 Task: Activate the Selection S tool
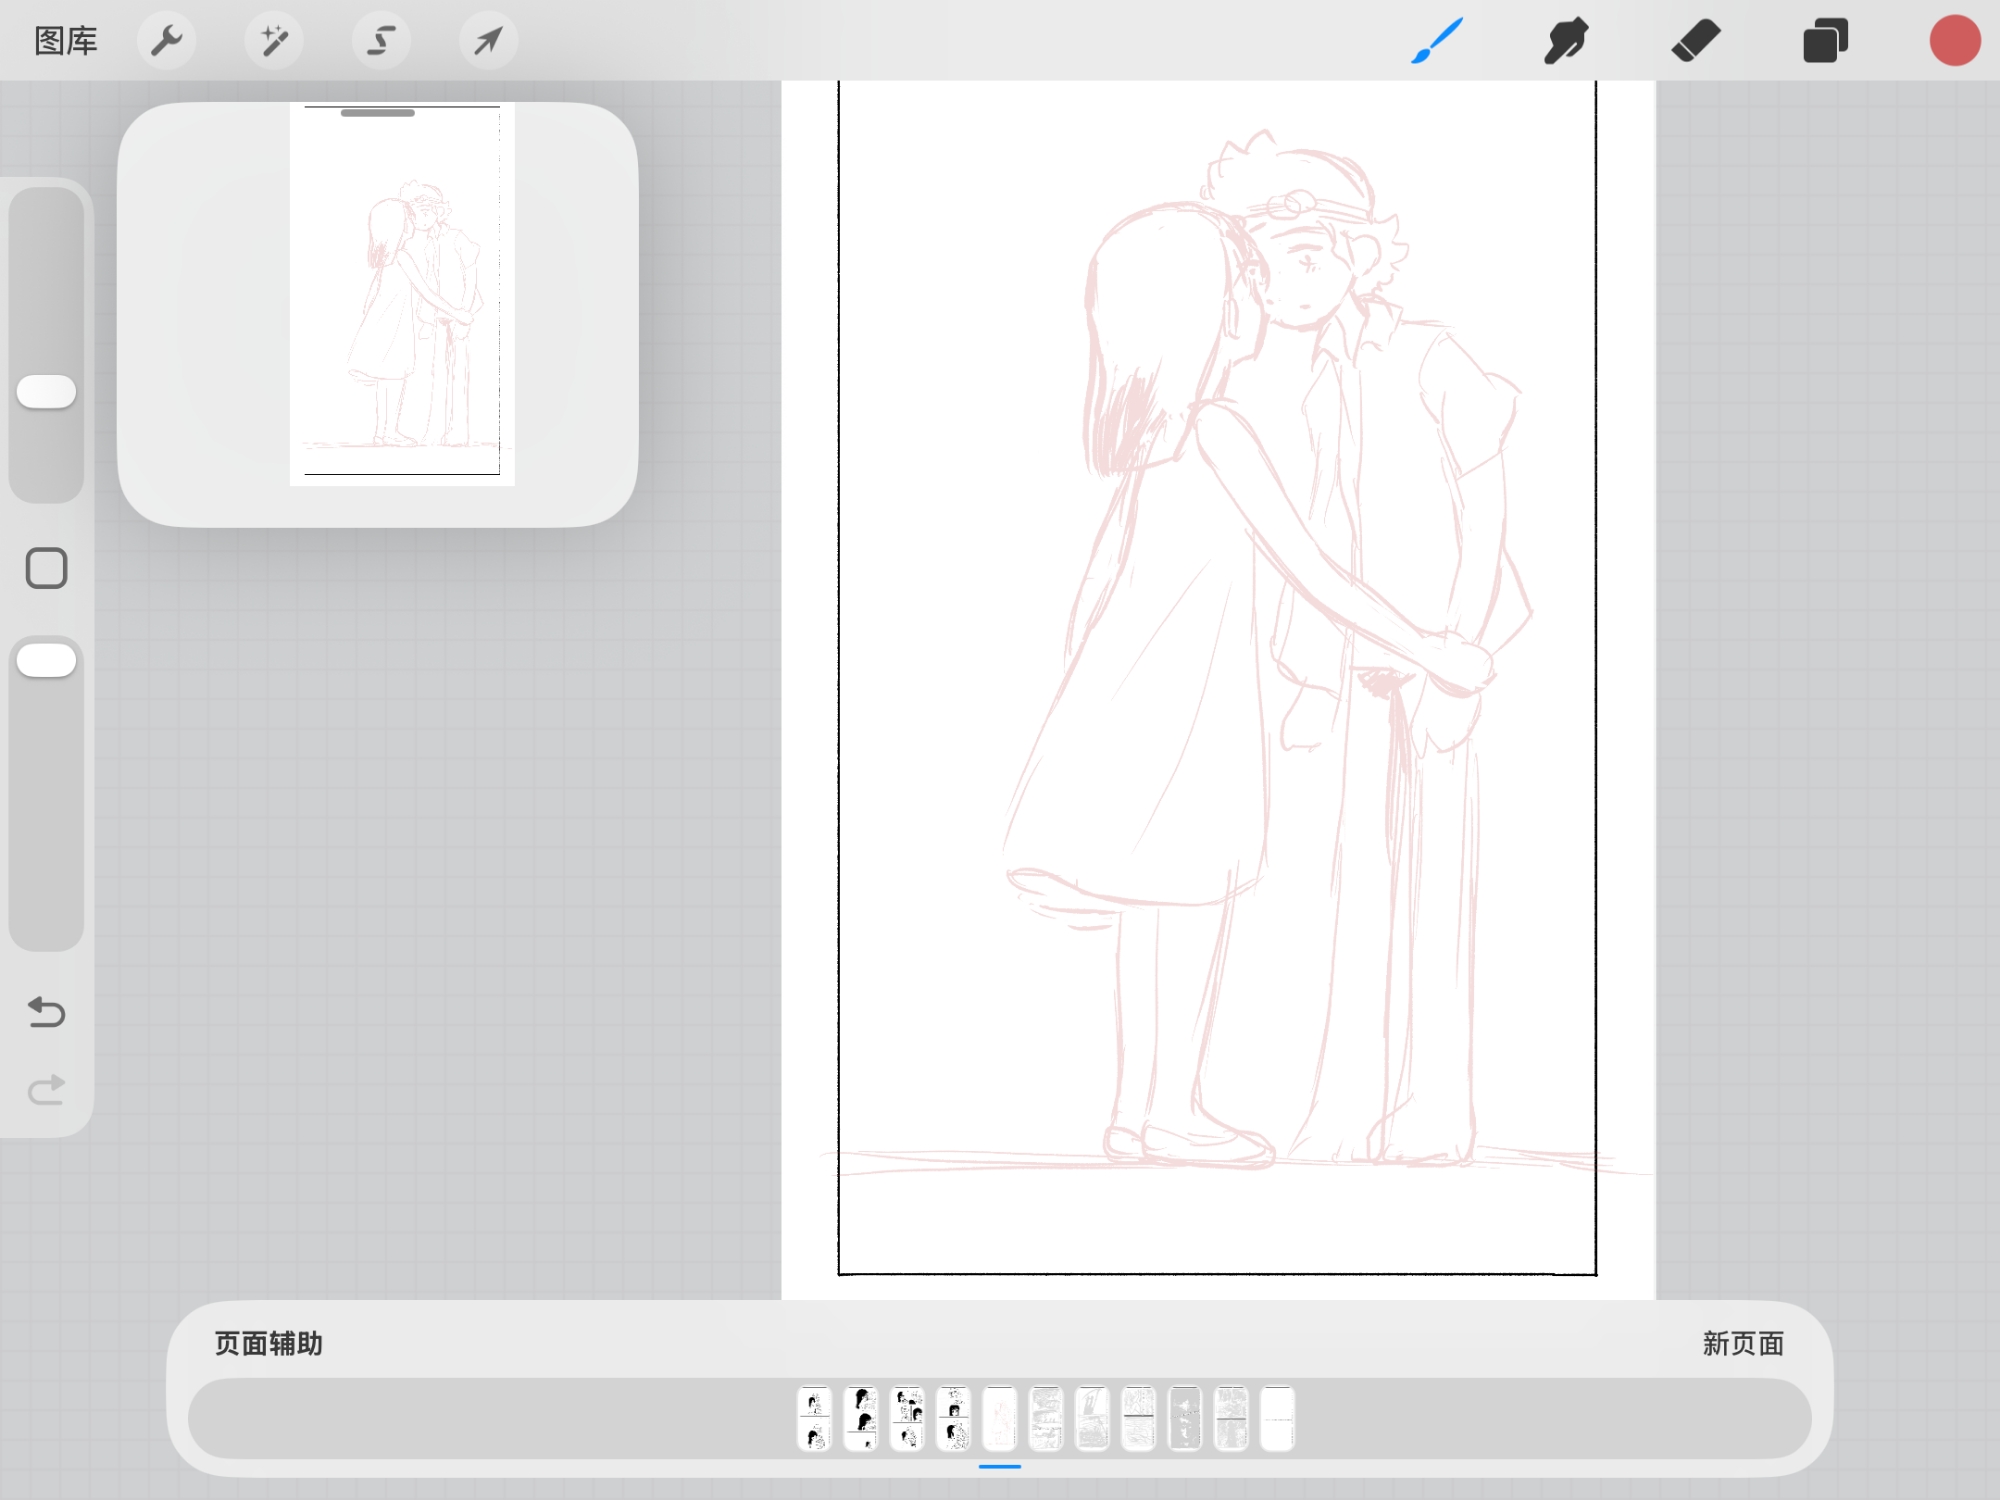tap(381, 41)
